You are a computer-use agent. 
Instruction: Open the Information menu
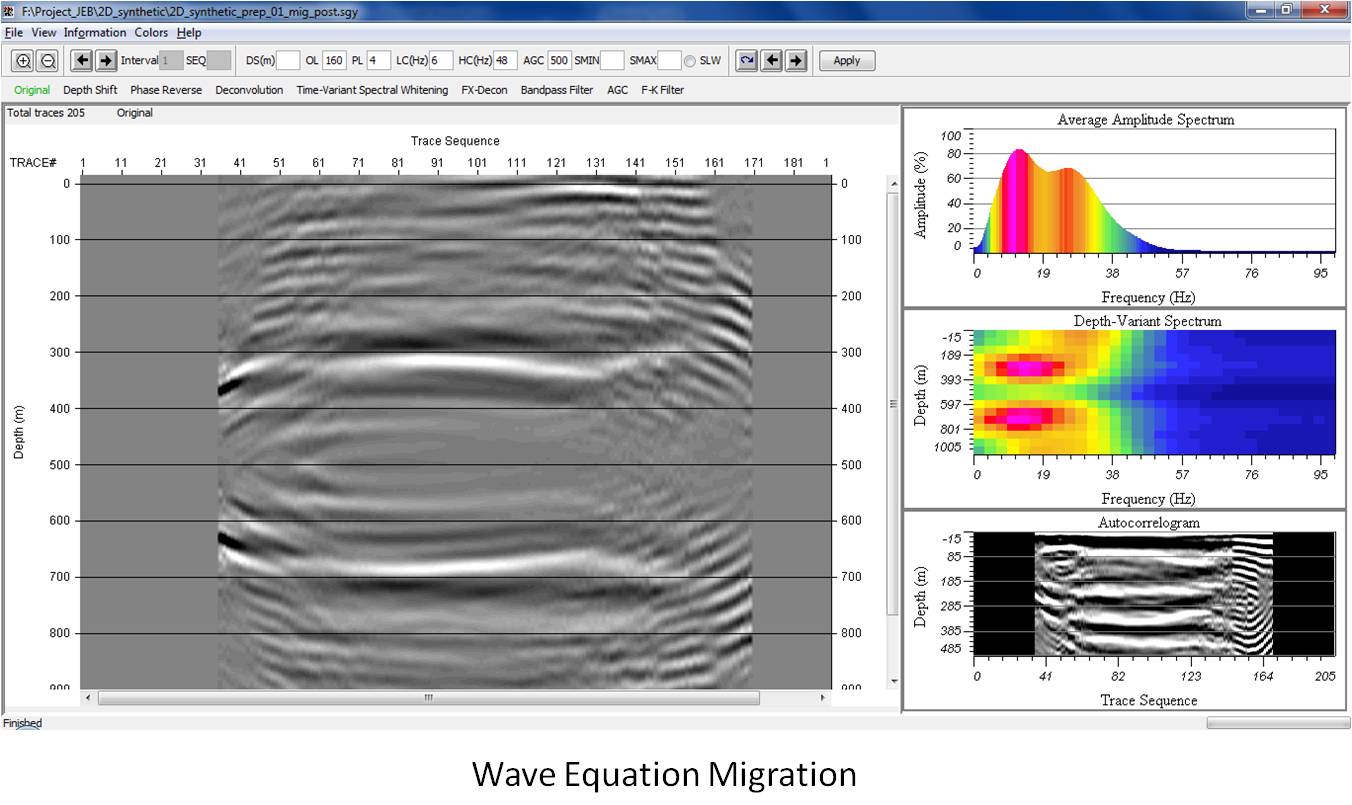[x=95, y=33]
